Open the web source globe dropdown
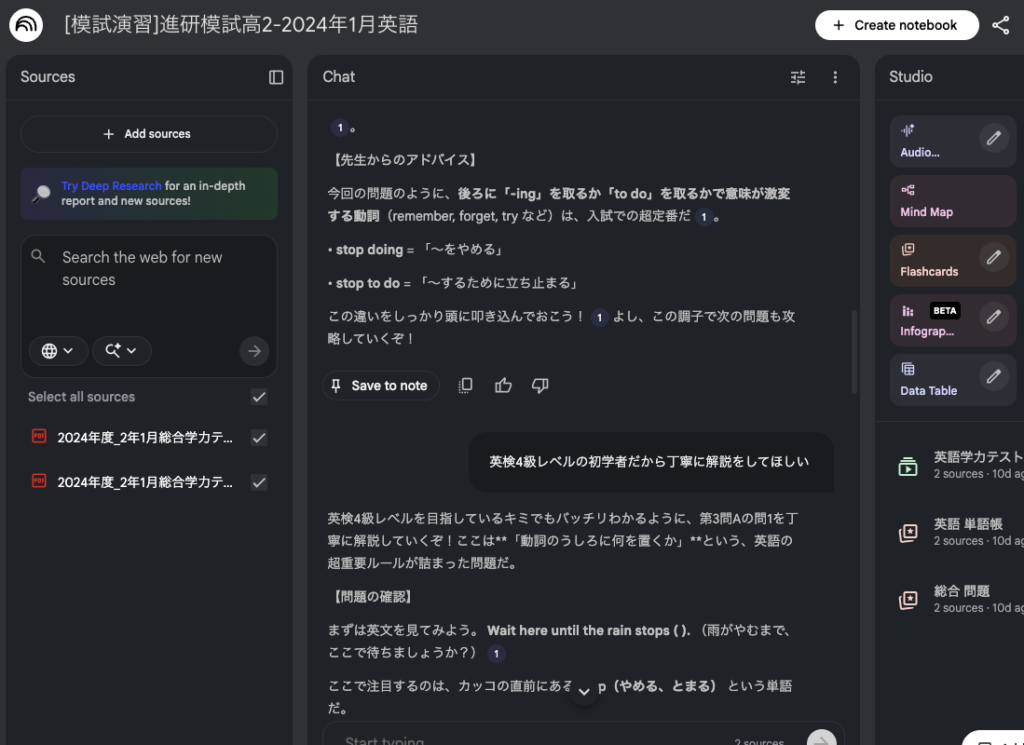The width and height of the screenshot is (1024, 745). [x=58, y=351]
